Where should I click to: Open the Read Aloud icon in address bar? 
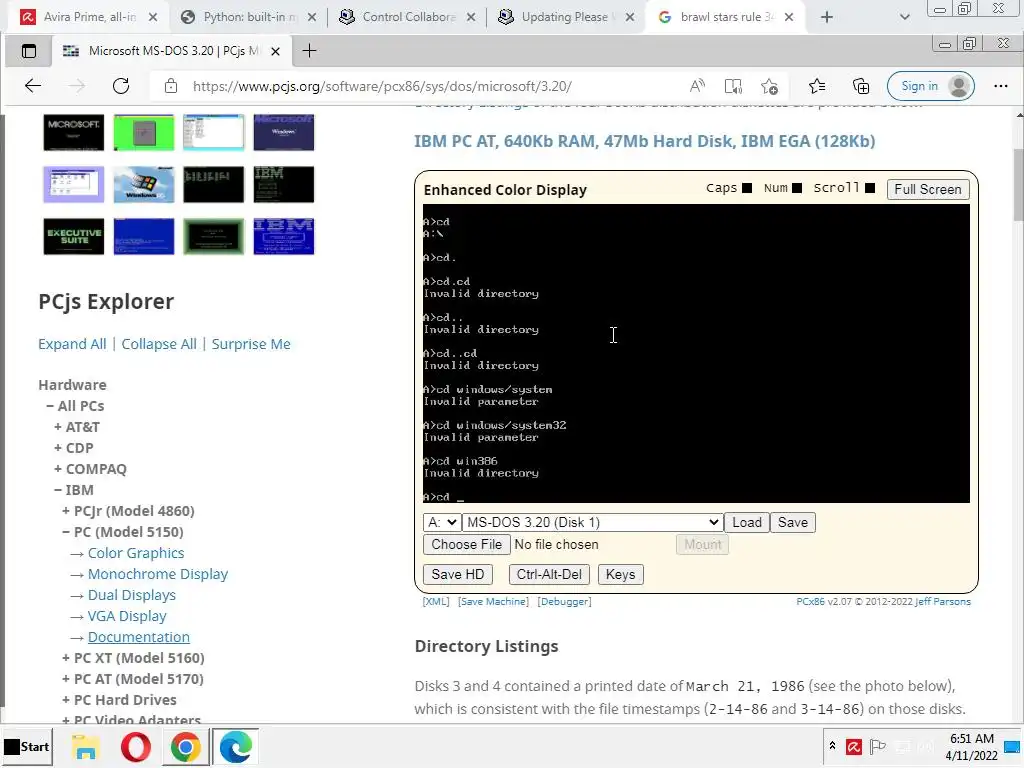click(697, 86)
